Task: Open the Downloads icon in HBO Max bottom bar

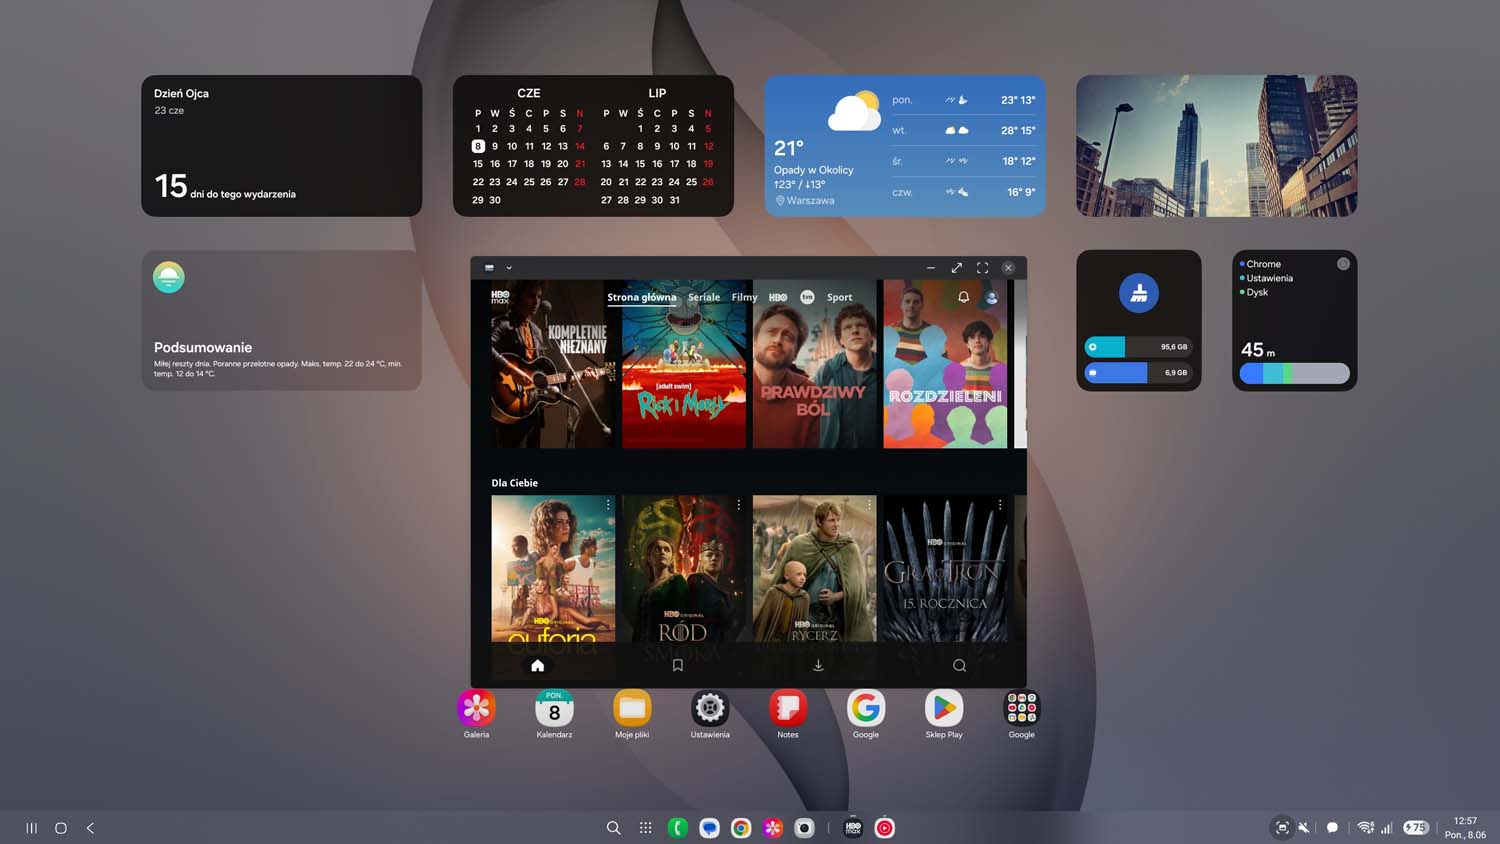Action: 818,665
